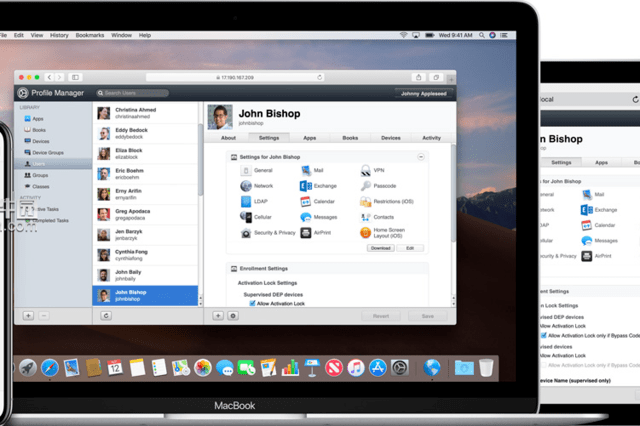
Task: Open the gear action menu below the details
Action: click(233, 315)
